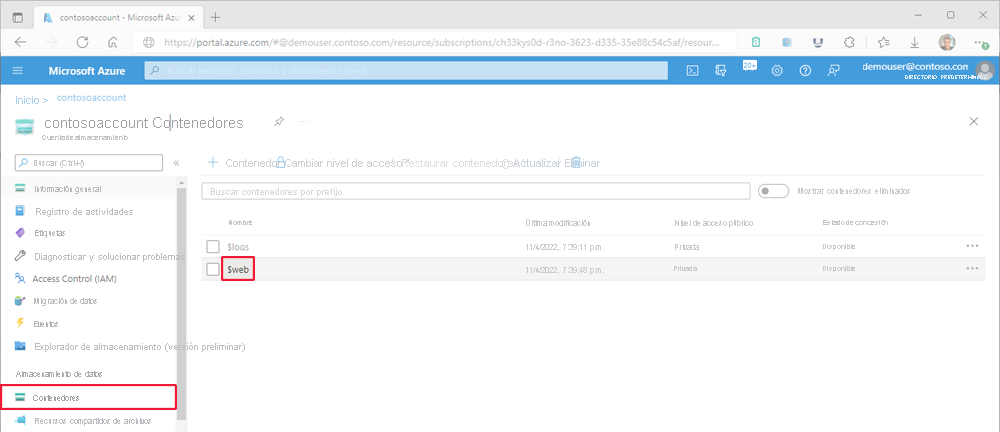Check the box for the $web container
1000x432 pixels.
coord(213,270)
